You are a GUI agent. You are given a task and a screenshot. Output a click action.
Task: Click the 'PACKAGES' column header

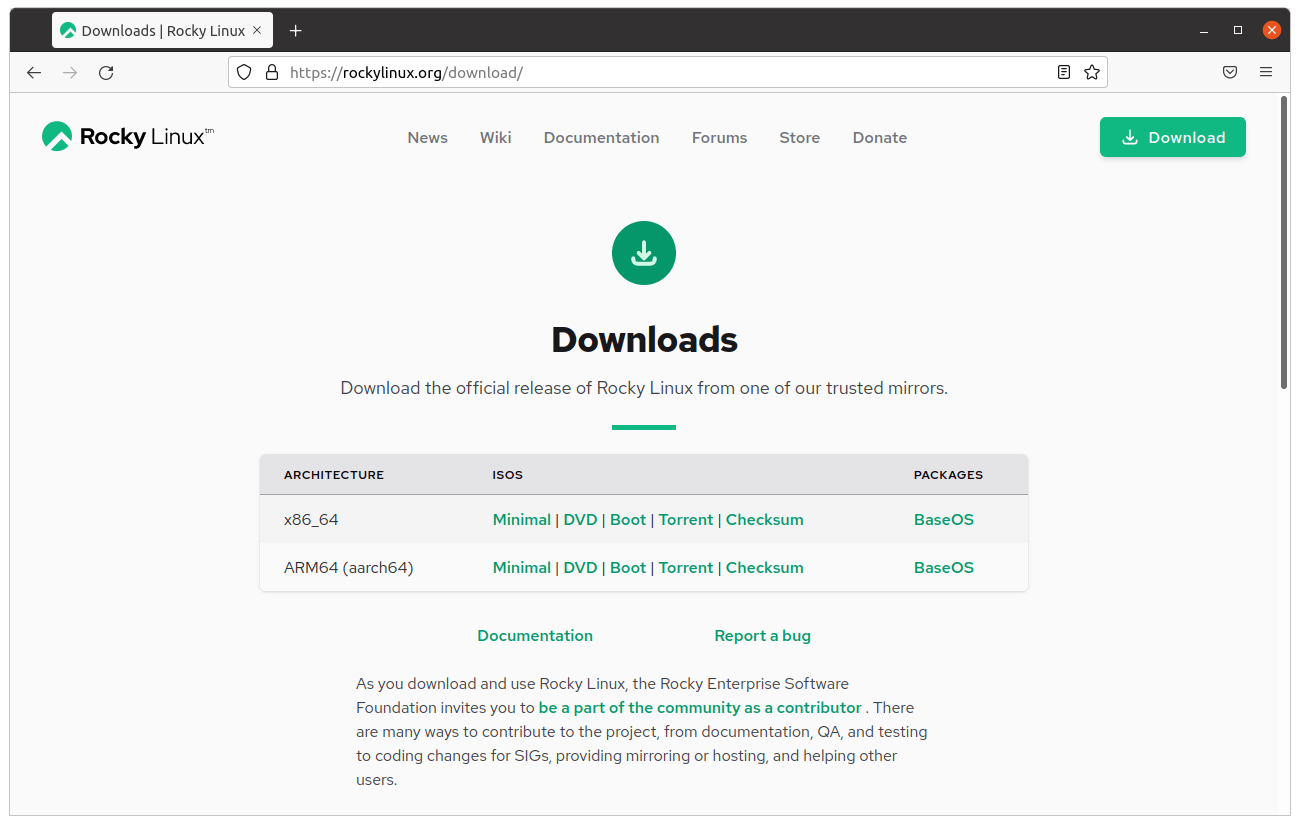point(948,475)
